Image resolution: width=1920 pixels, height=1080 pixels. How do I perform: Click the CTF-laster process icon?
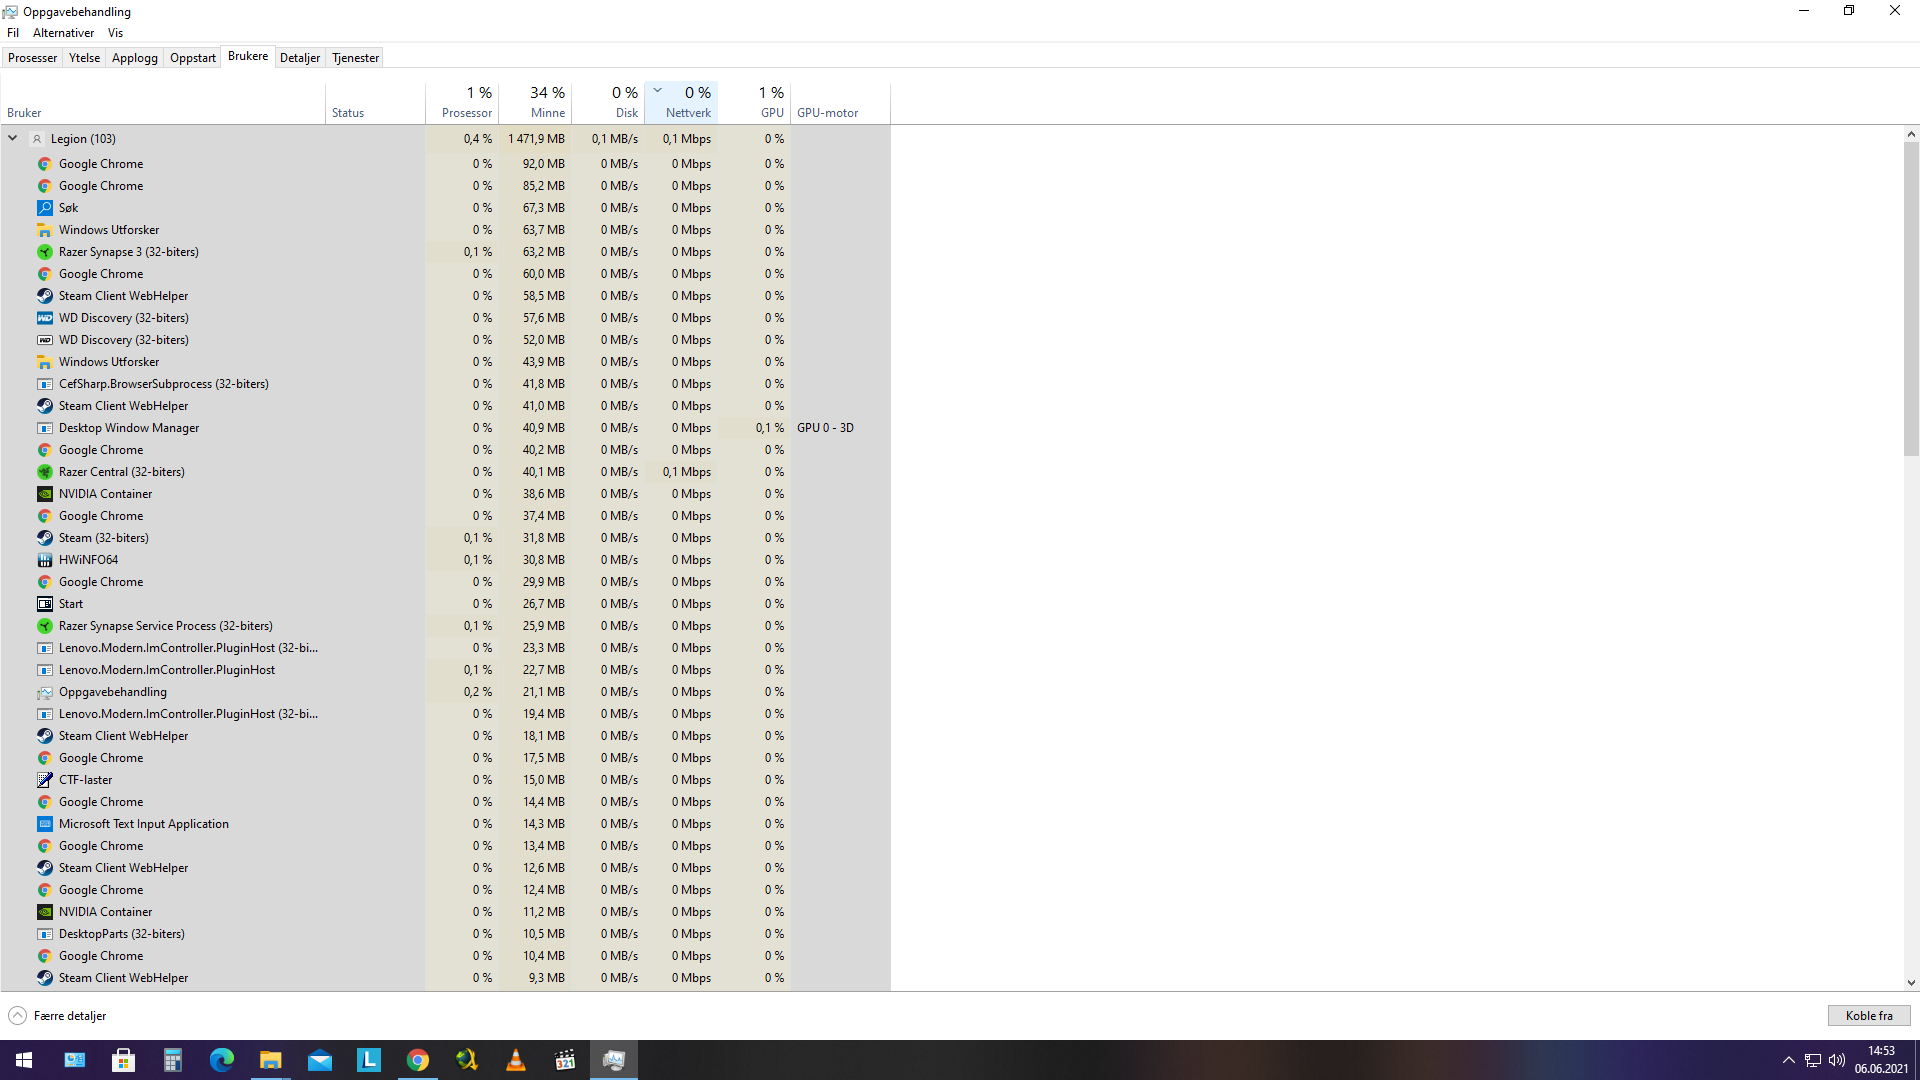(44, 780)
